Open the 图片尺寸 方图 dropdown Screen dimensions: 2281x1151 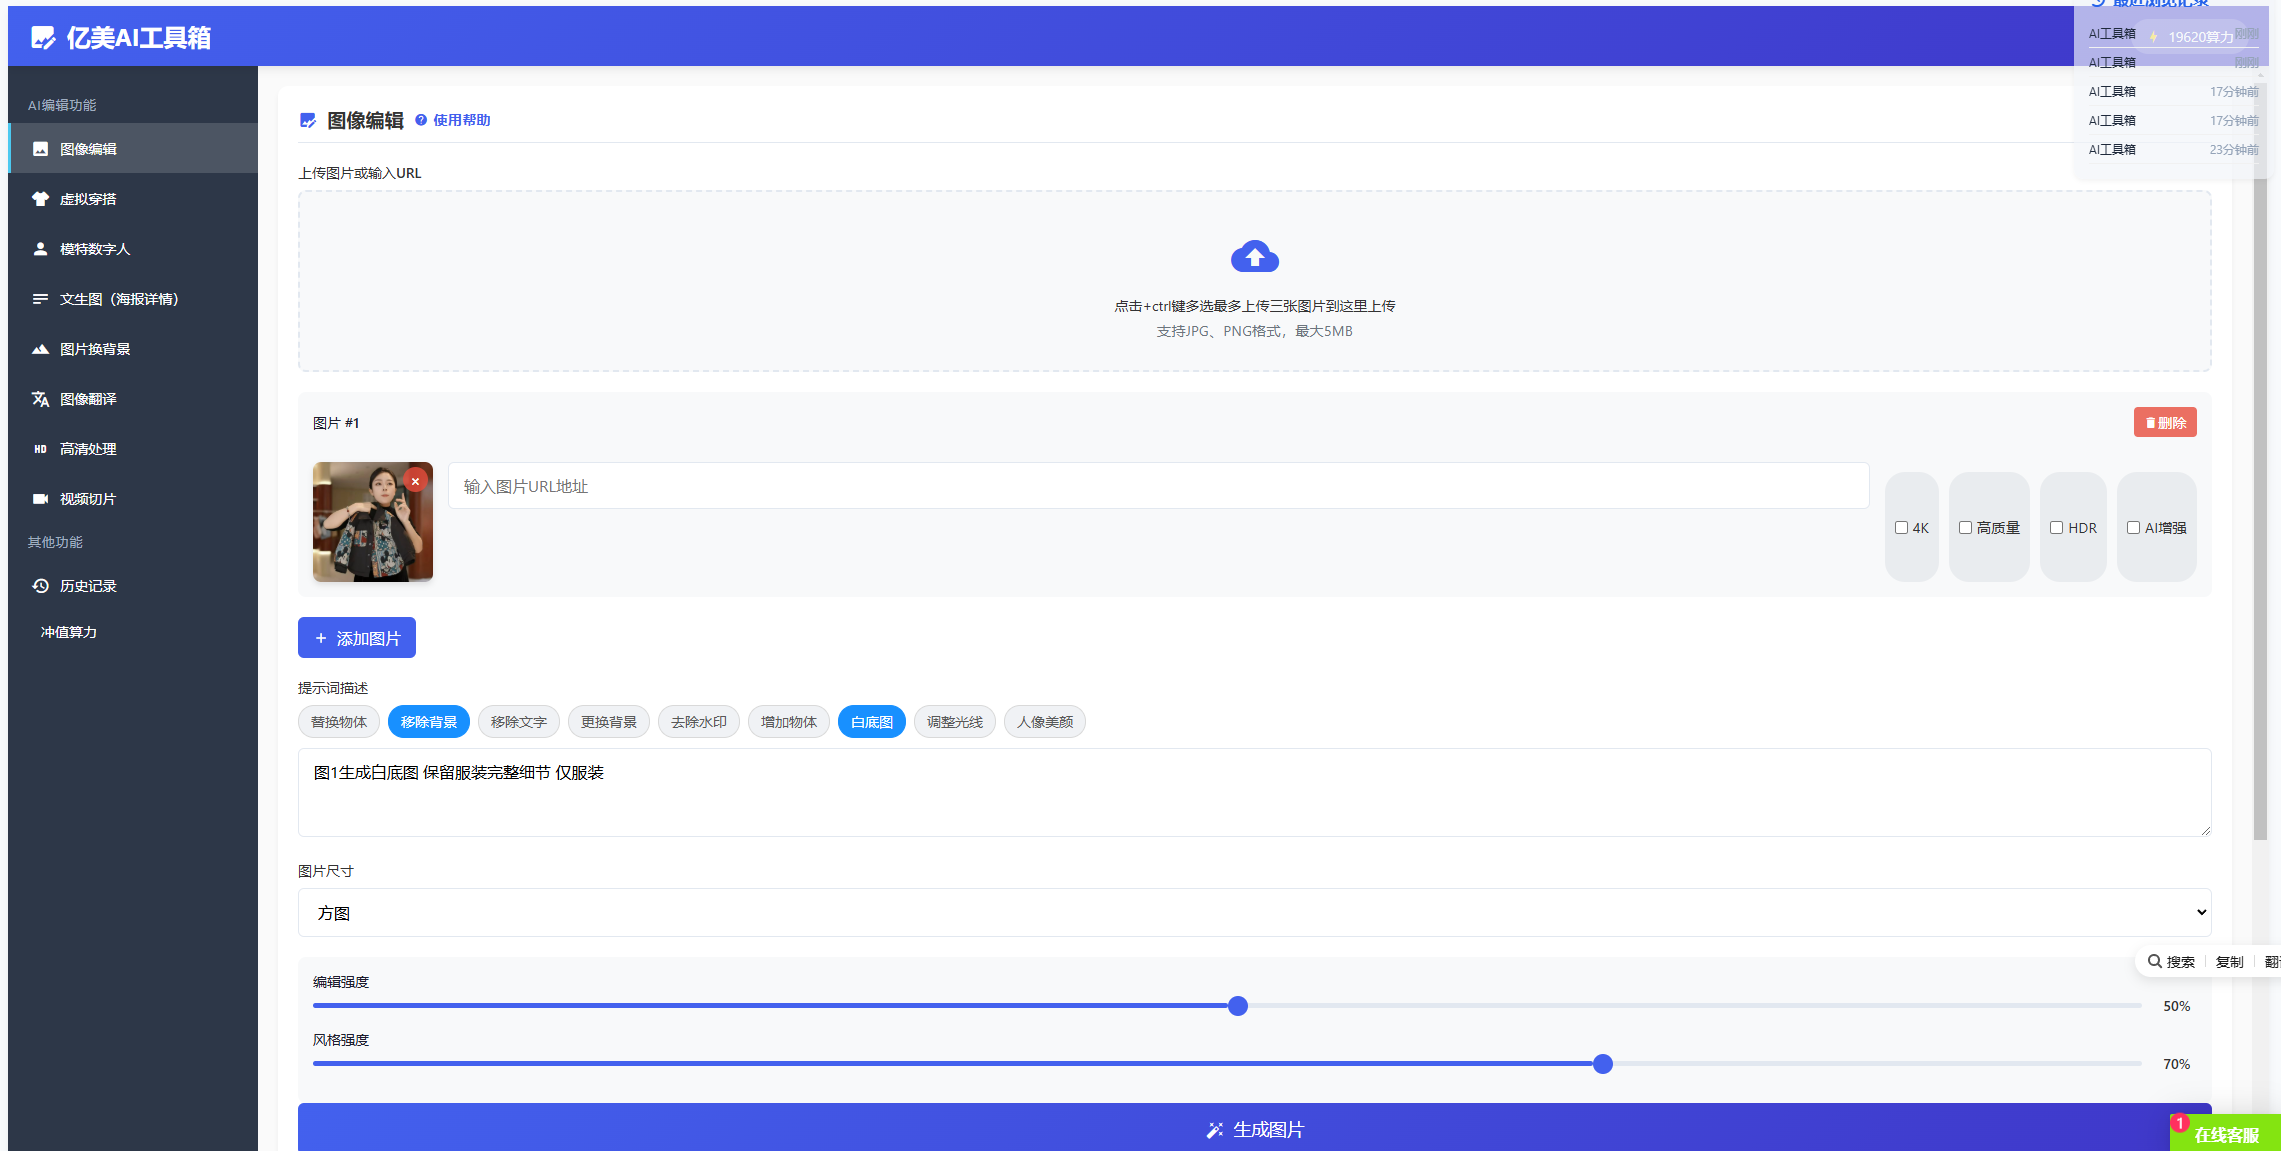pyautogui.click(x=1254, y=912)
